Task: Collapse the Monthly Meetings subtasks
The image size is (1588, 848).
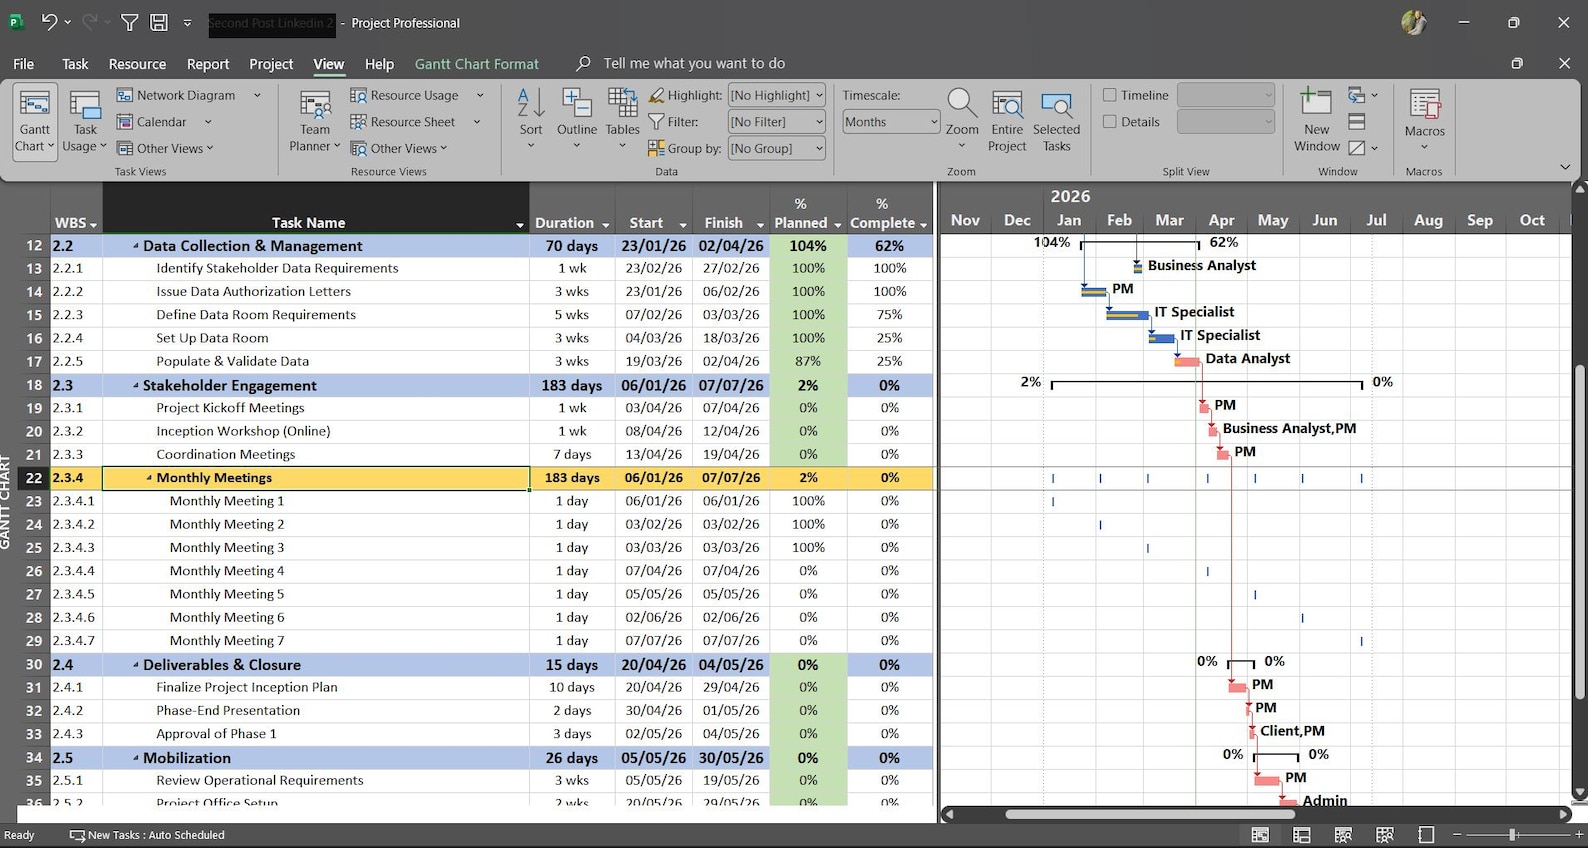Action: tap(149, 478)
